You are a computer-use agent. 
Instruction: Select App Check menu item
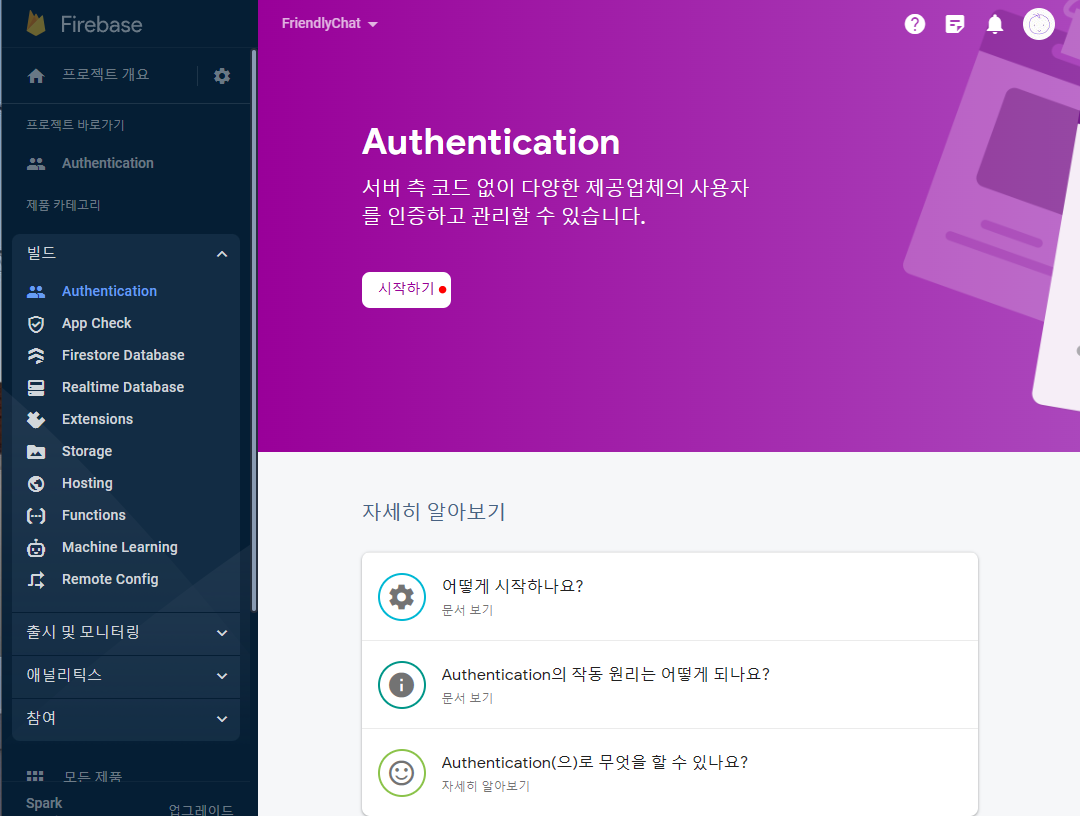point(96,323)
